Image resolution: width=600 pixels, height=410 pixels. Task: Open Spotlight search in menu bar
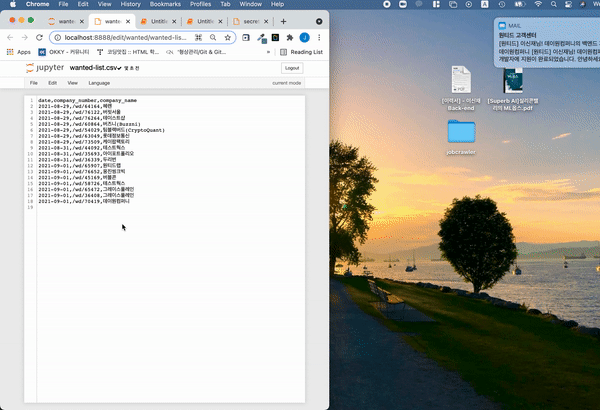553,4
